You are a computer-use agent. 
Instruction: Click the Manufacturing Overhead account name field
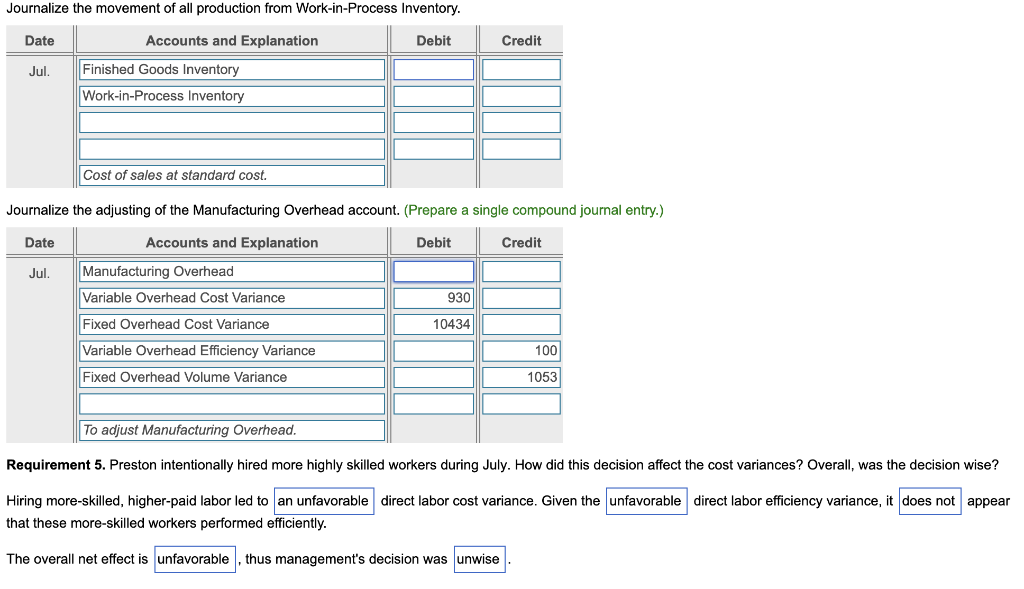tap(231, 271)
